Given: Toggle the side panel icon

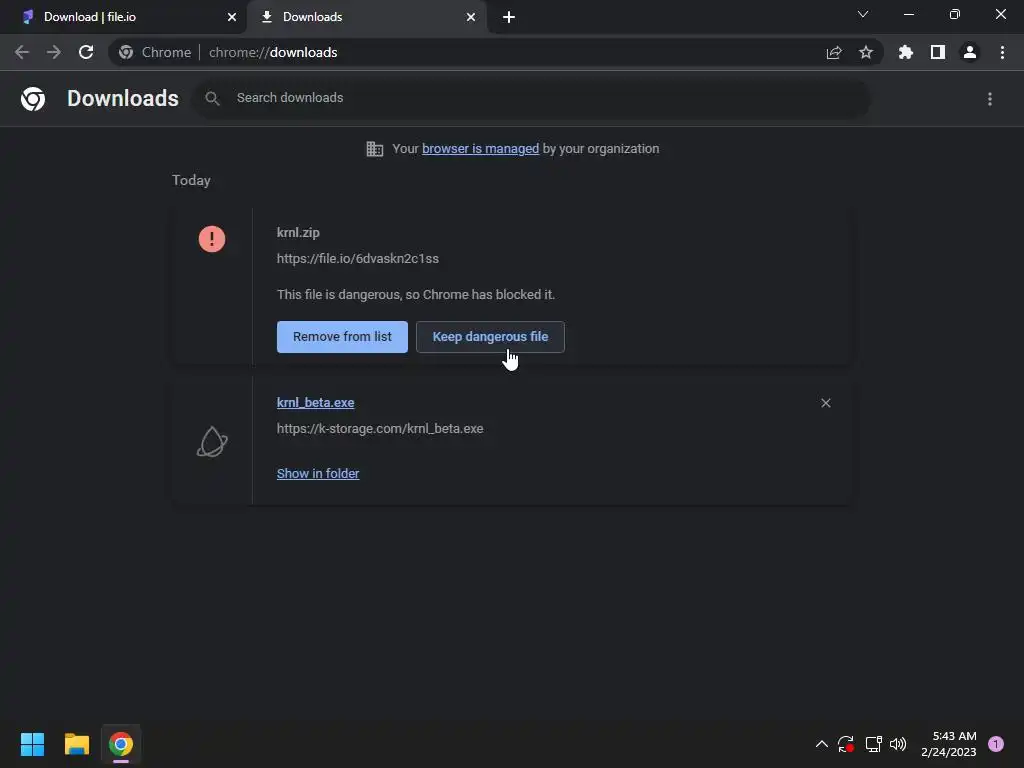Looking at the screenshot, I should 938,52.
